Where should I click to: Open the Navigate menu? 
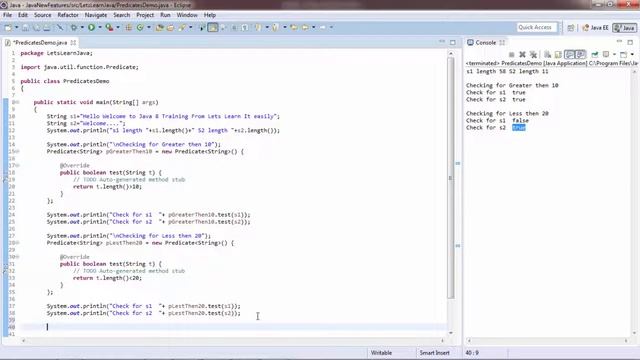click(96, 15)
